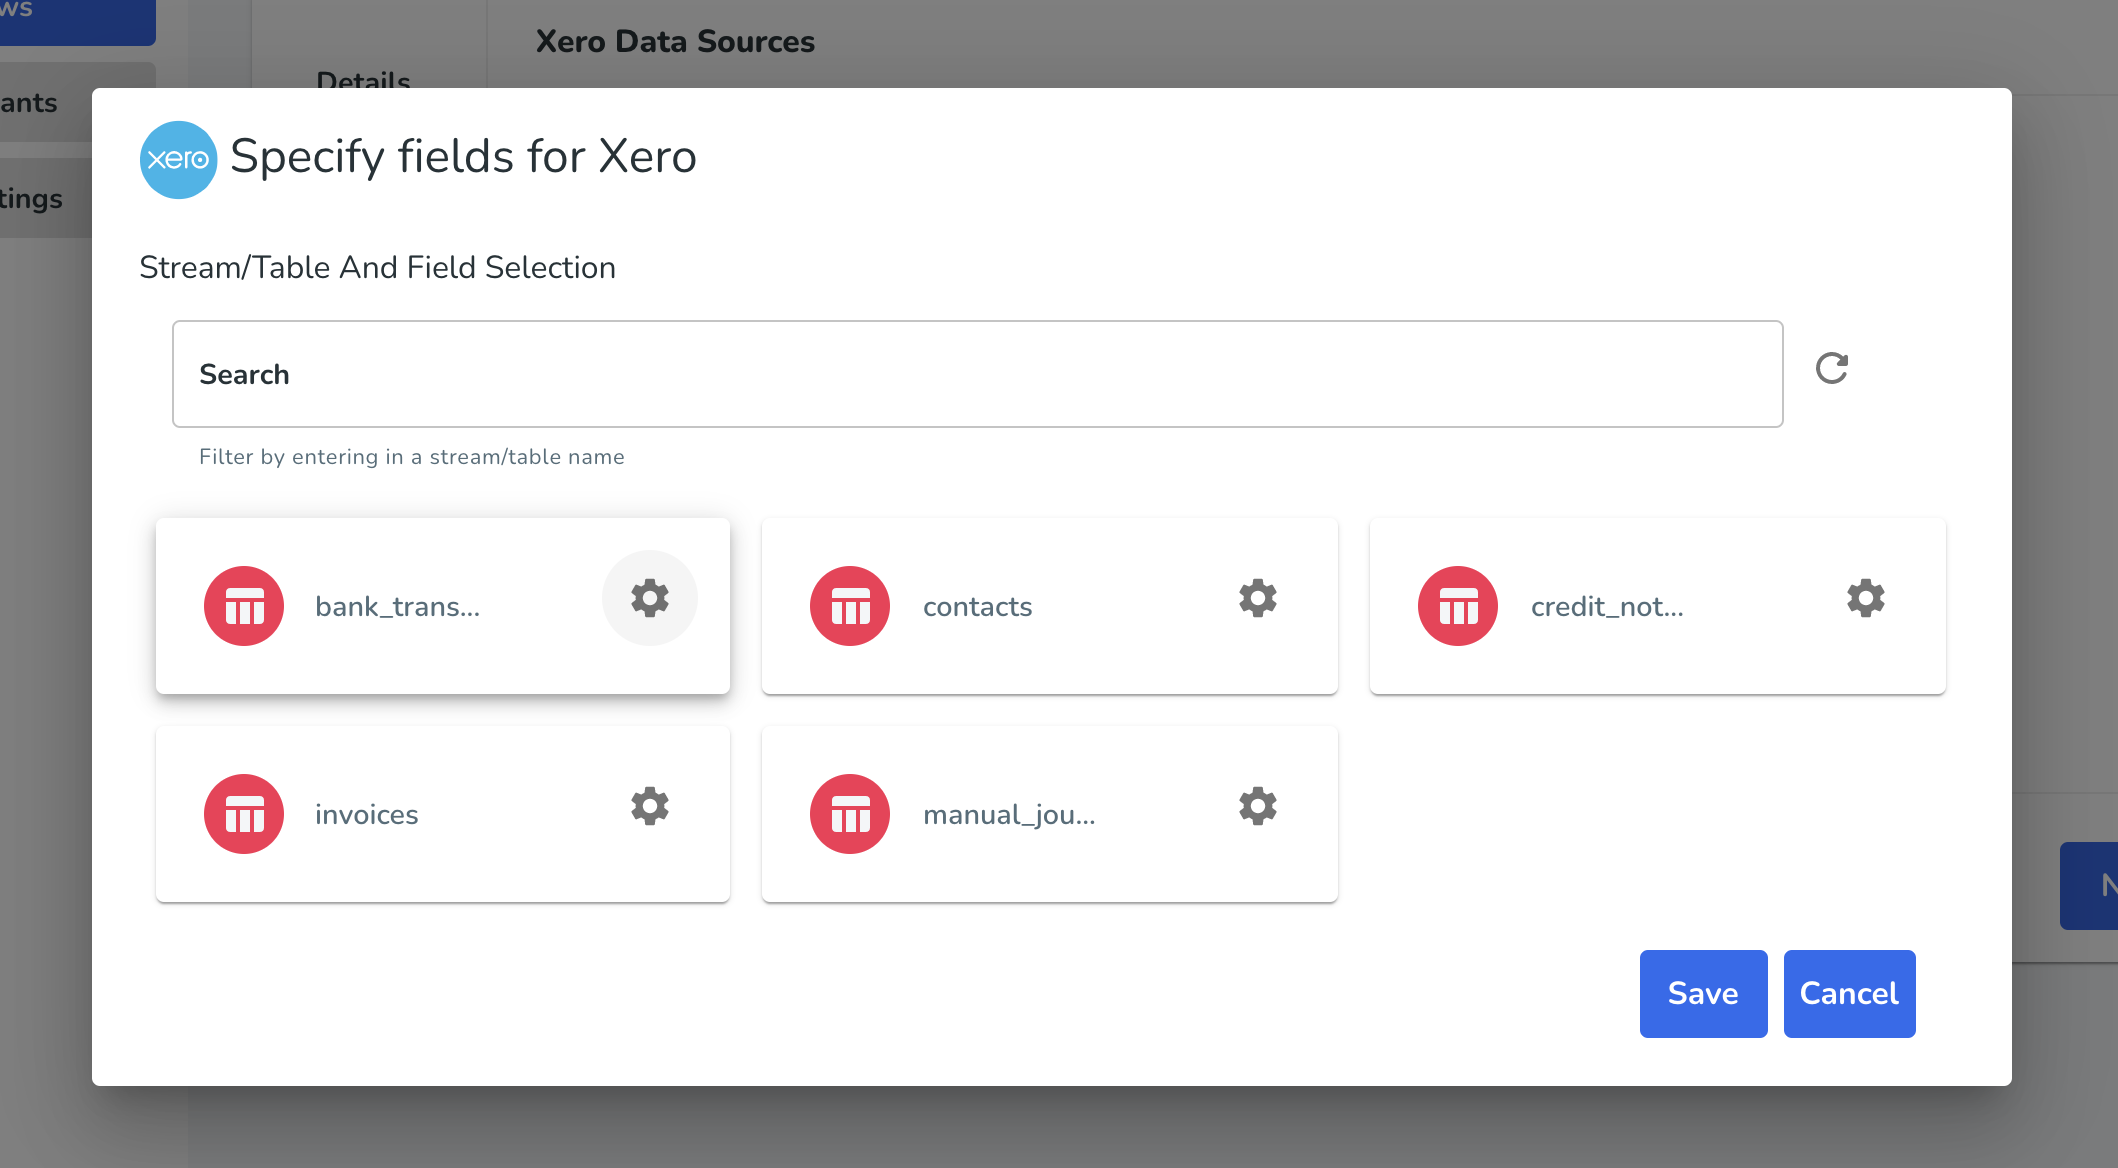The image size is (2118, 1168).
Task: Select the bank_trans... stream name
Action: coord(398,607)
